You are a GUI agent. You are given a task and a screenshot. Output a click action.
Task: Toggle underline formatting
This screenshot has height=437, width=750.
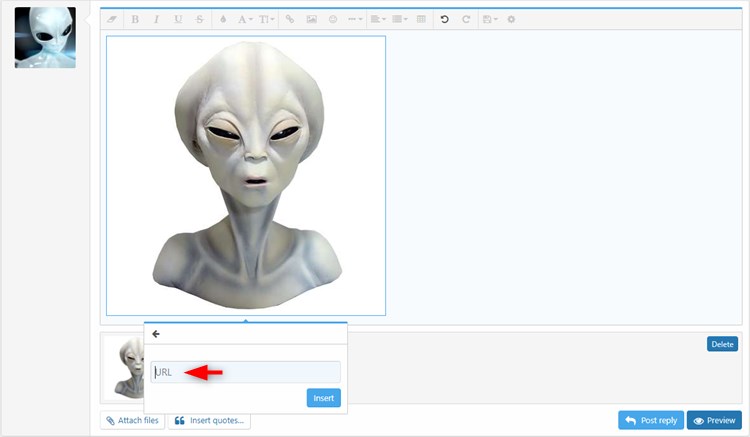coord(178,19)
